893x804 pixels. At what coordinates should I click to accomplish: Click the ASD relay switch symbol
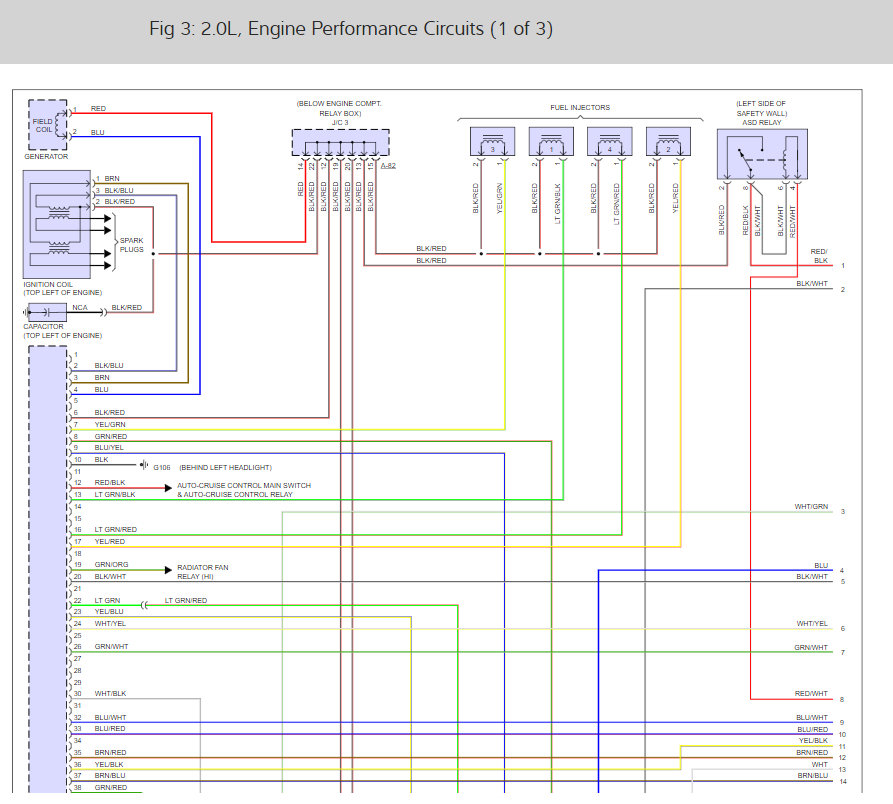coord(762,154)
